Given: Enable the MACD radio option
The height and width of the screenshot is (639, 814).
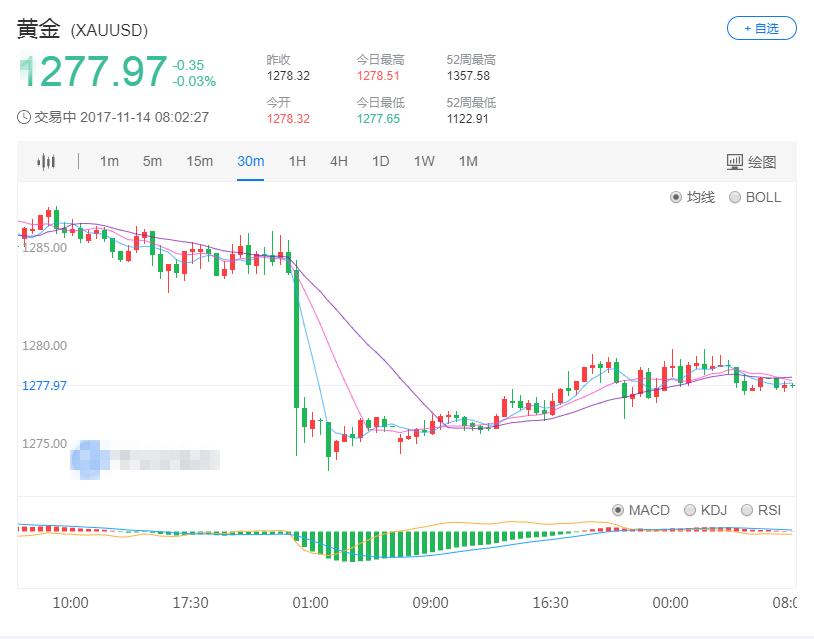Looking at the screenshot, I should click(618, 510).
